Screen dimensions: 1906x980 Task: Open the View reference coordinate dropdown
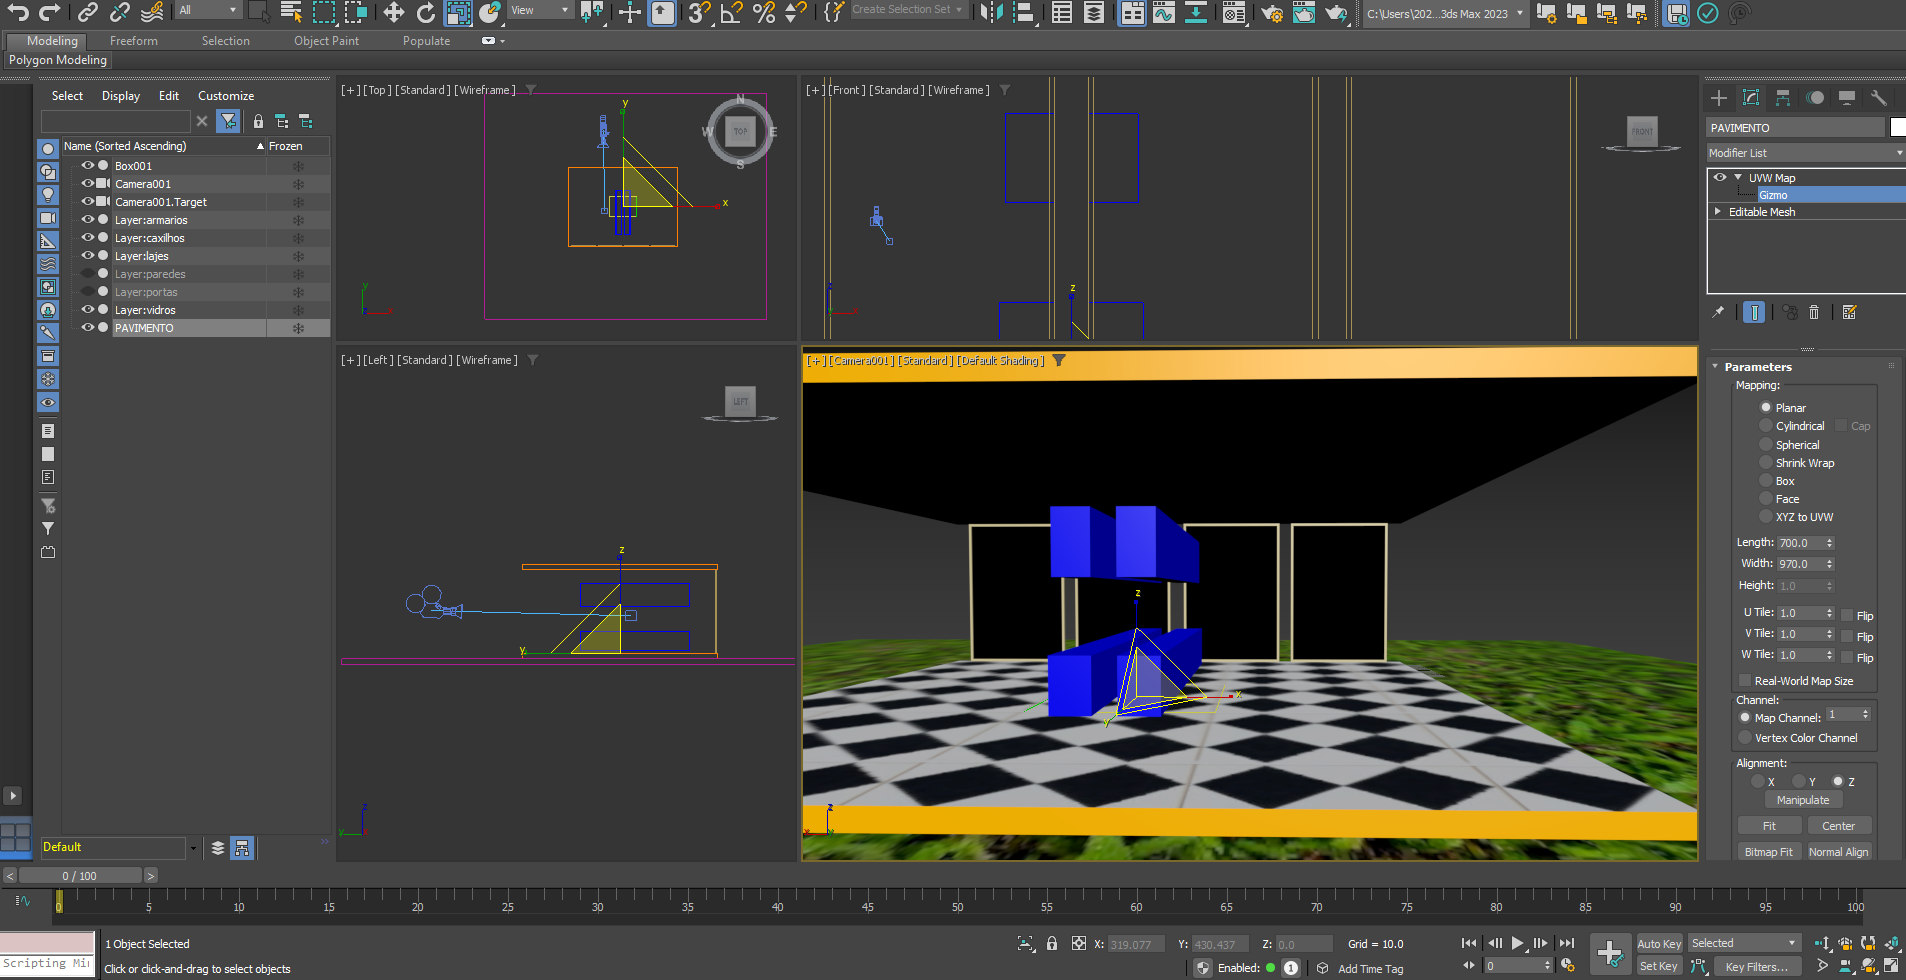540,11
